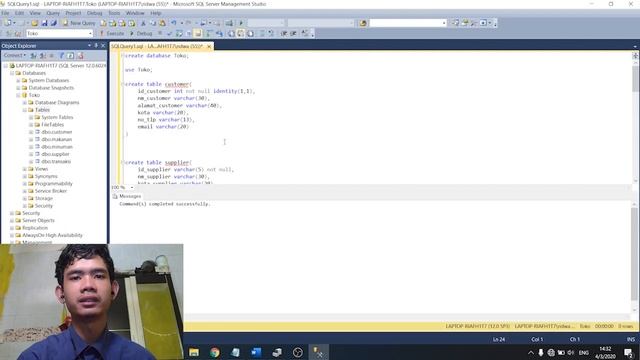Expand the System Databases folder
The height and width of the screenshot is (360, 640).
click(18, 80)
